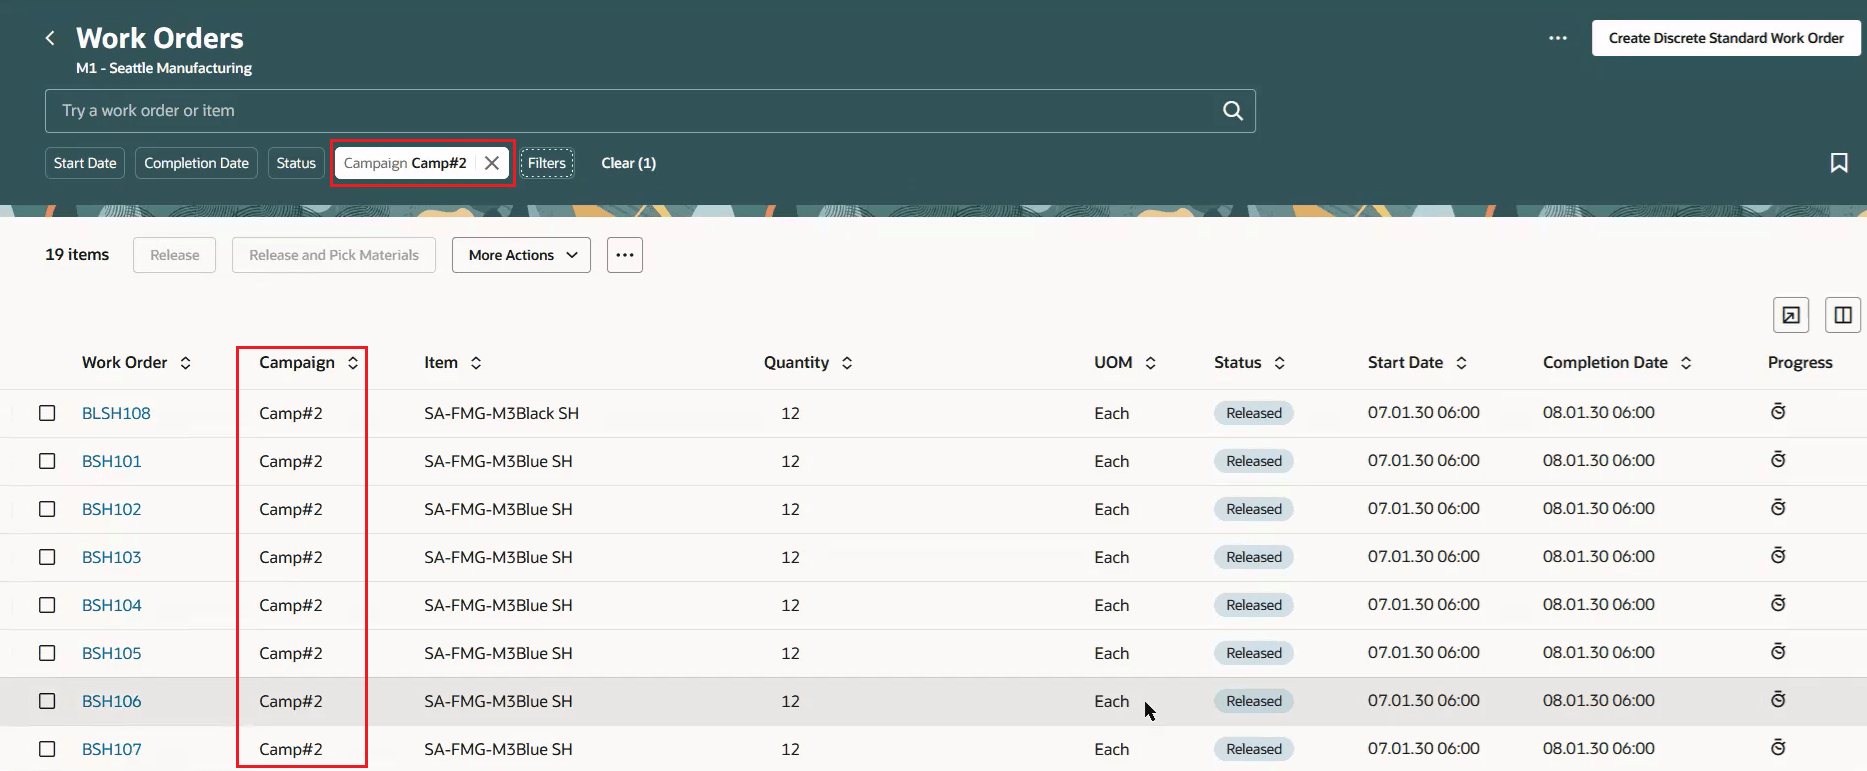
Task: Select the checkbox for BSH102
Action: click(x=47, y=509)
